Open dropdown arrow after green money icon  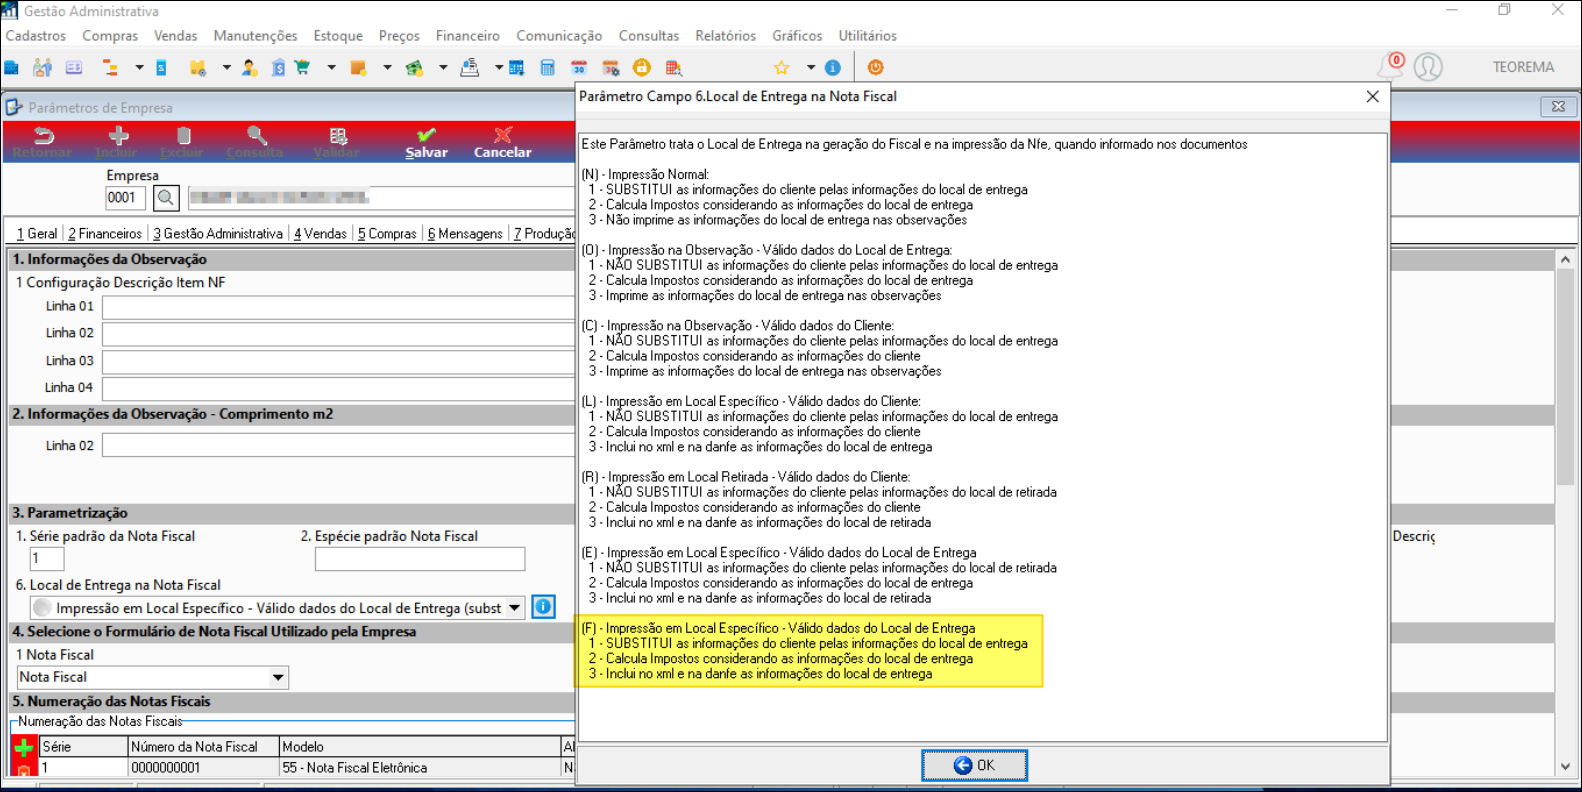click(x=443, y=68)
